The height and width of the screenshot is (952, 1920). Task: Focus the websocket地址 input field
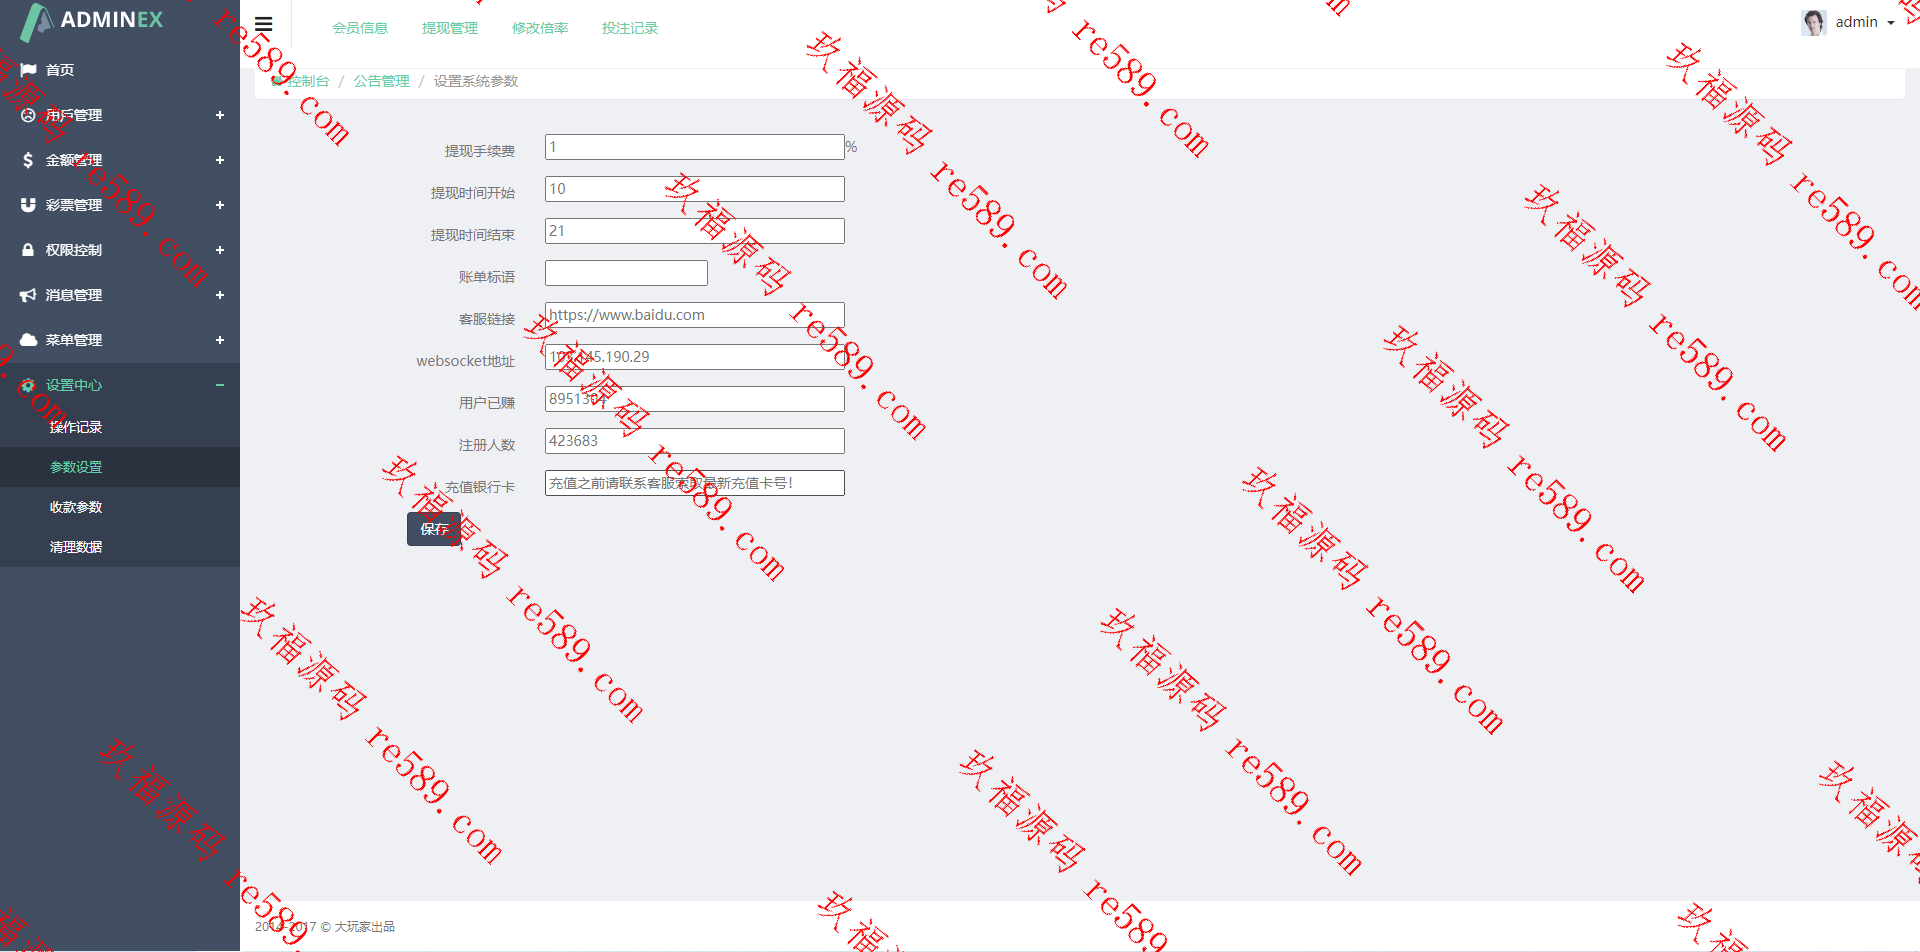click(x=695, y=357)
